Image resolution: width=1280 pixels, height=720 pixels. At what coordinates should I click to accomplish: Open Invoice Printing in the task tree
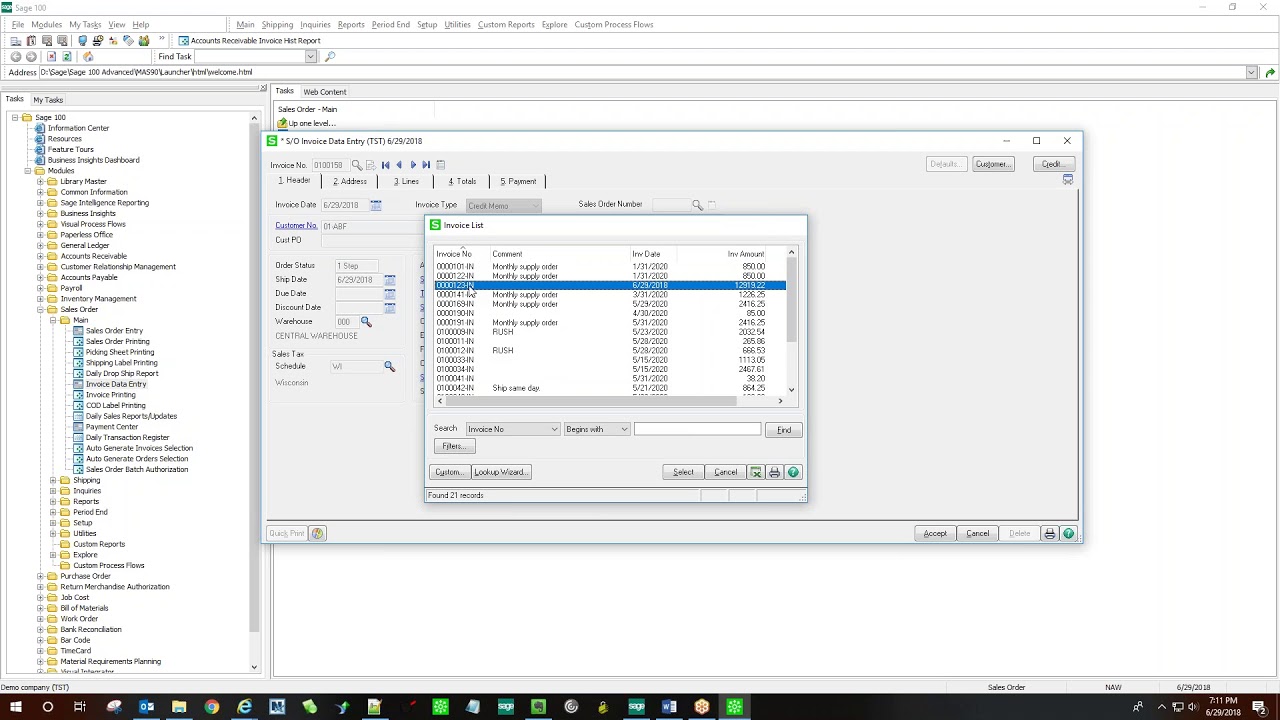[x=110, y=395]
